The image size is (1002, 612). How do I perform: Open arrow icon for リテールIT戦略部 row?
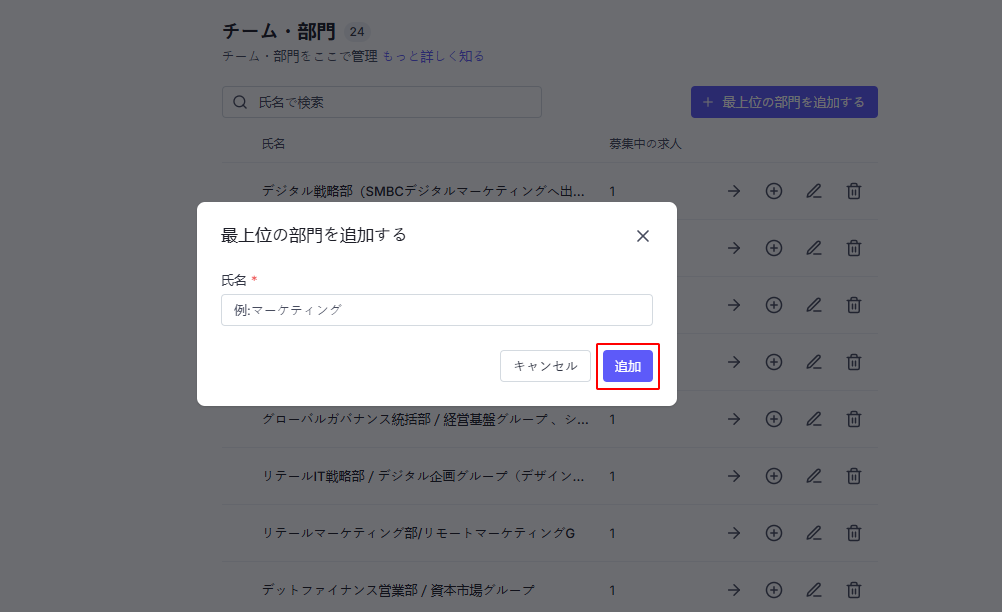734,476
